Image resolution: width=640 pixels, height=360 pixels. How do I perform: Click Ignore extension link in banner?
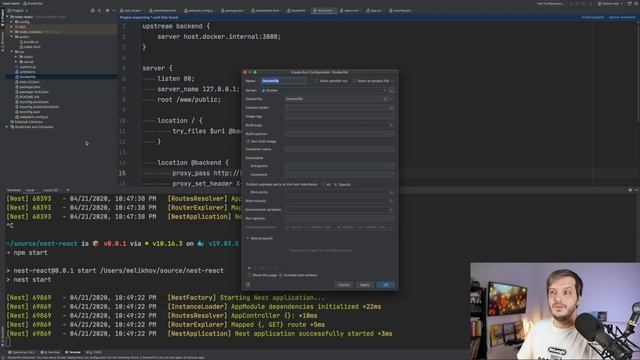pos(622,18)
